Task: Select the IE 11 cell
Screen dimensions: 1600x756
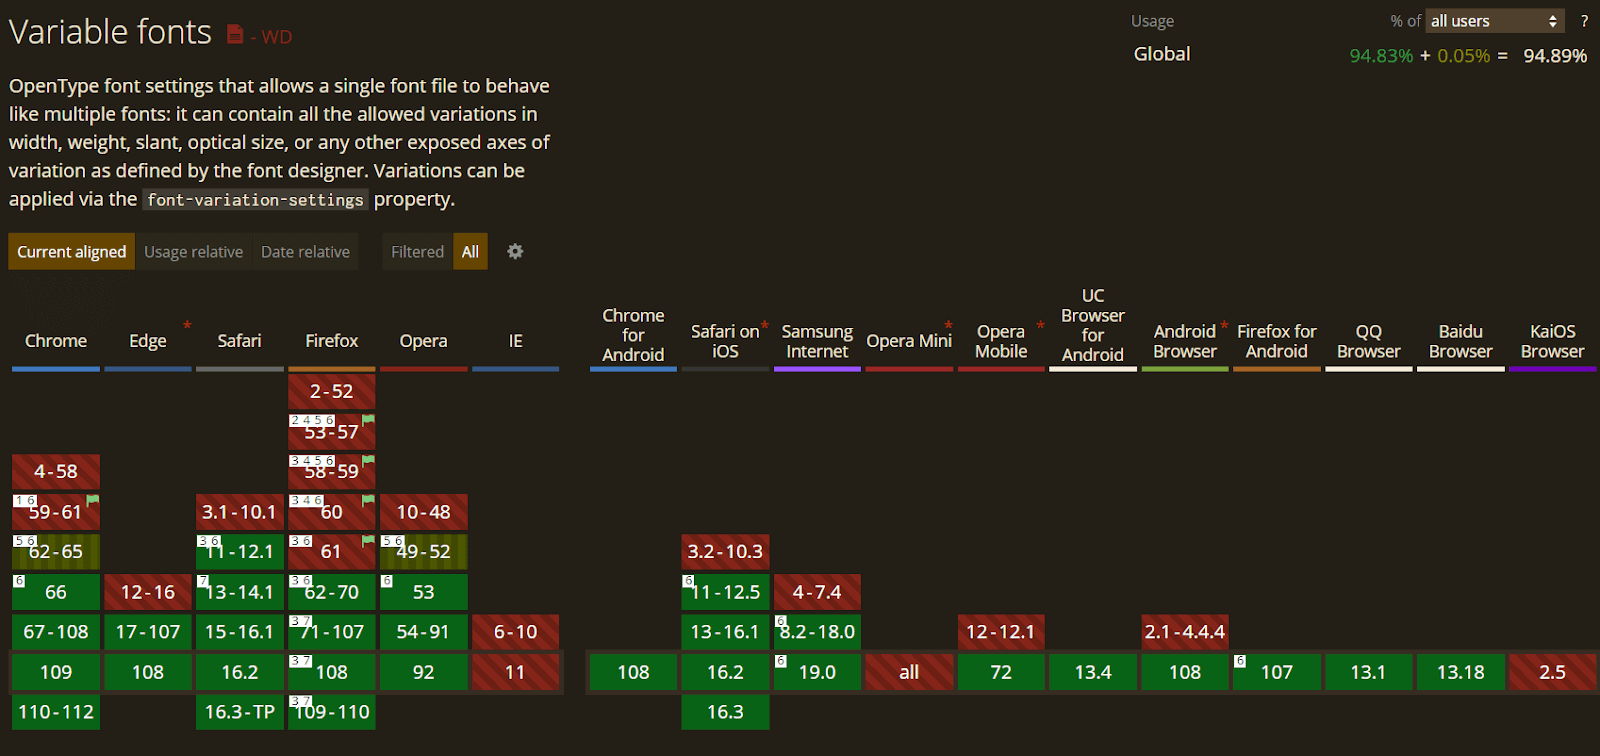Action: 516,672
